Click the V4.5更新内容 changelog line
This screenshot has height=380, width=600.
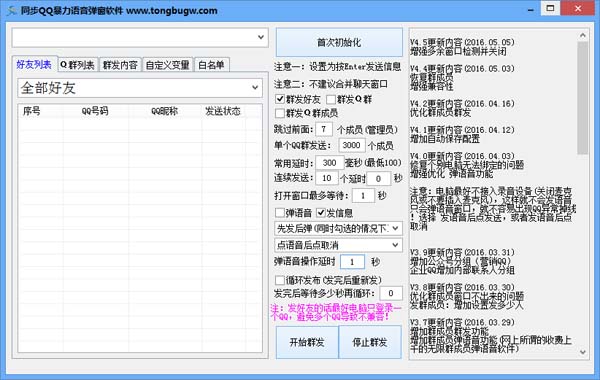[462, 42]
